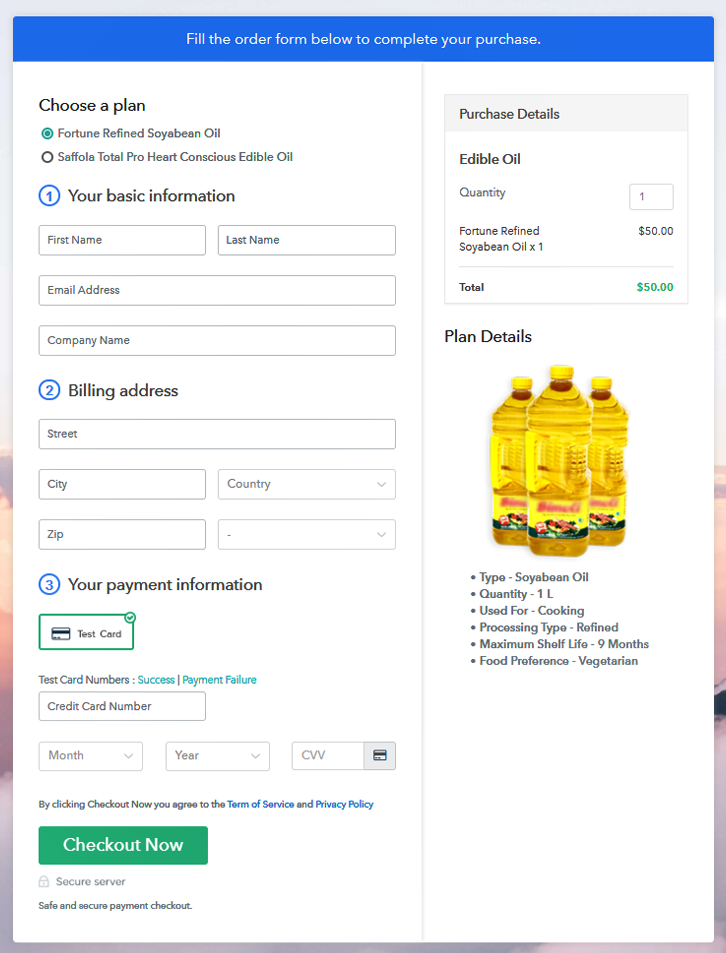Viewport: 726px width, 953px height.
Task: Focus the Email Address field
Action: pos(217,290)
